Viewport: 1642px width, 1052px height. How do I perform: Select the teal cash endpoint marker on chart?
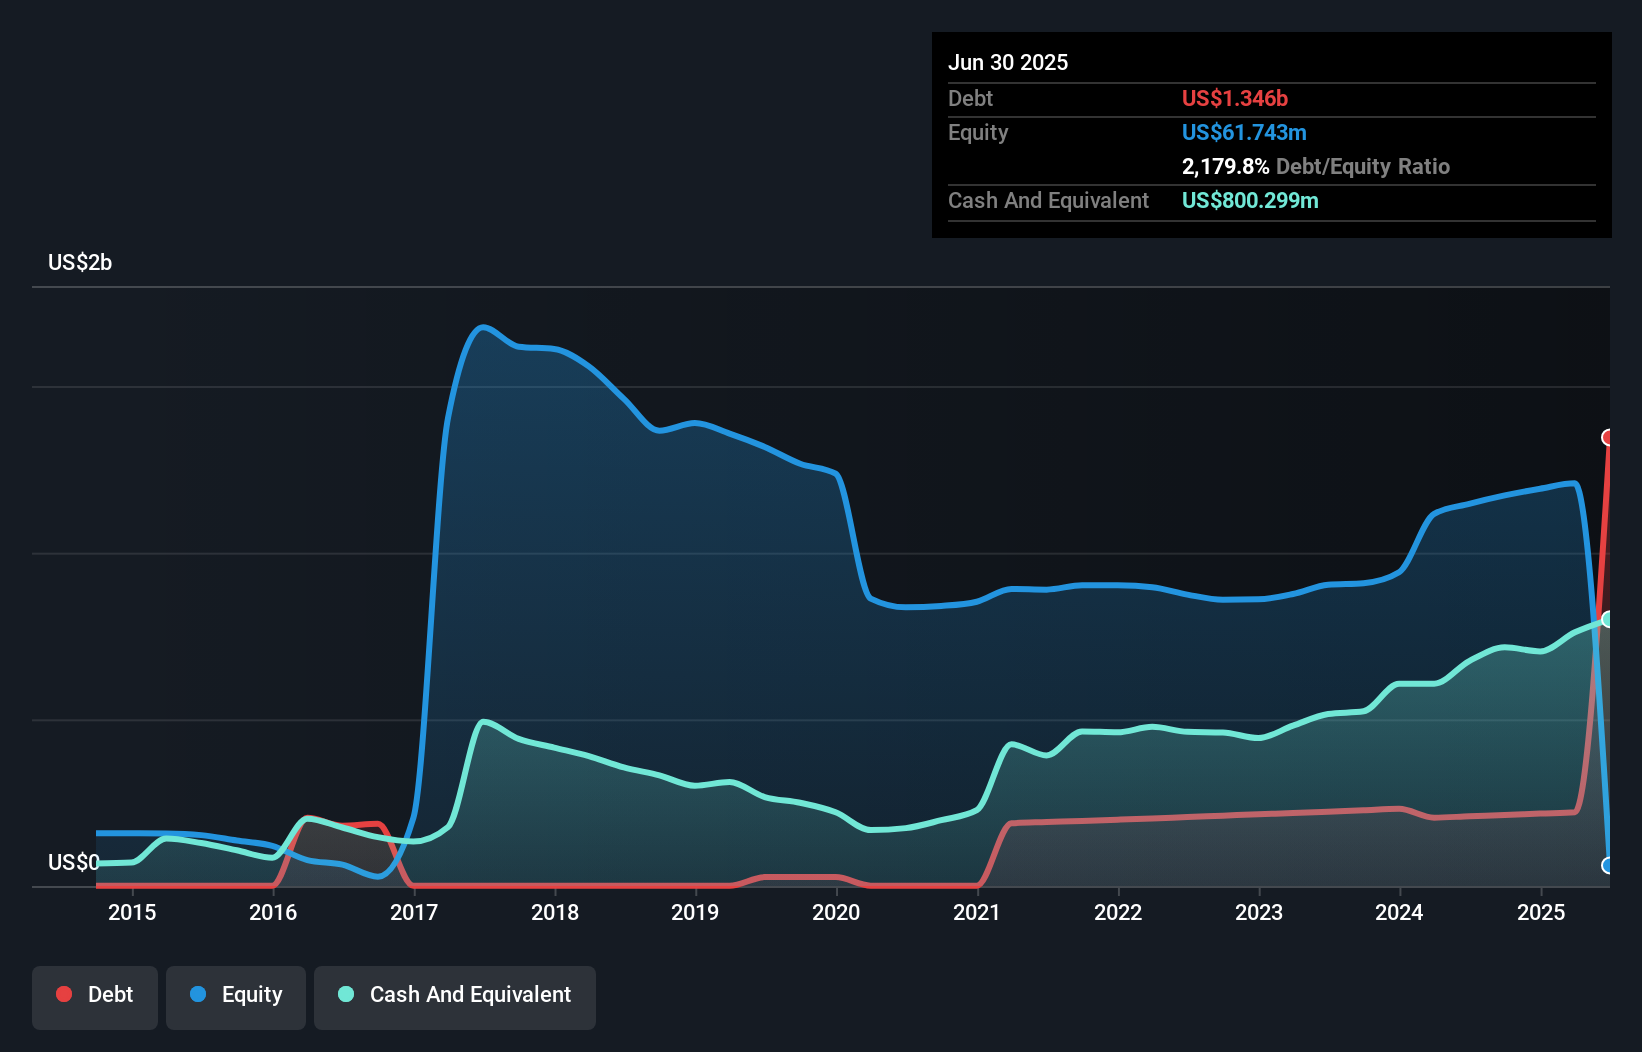(1608, 618)
